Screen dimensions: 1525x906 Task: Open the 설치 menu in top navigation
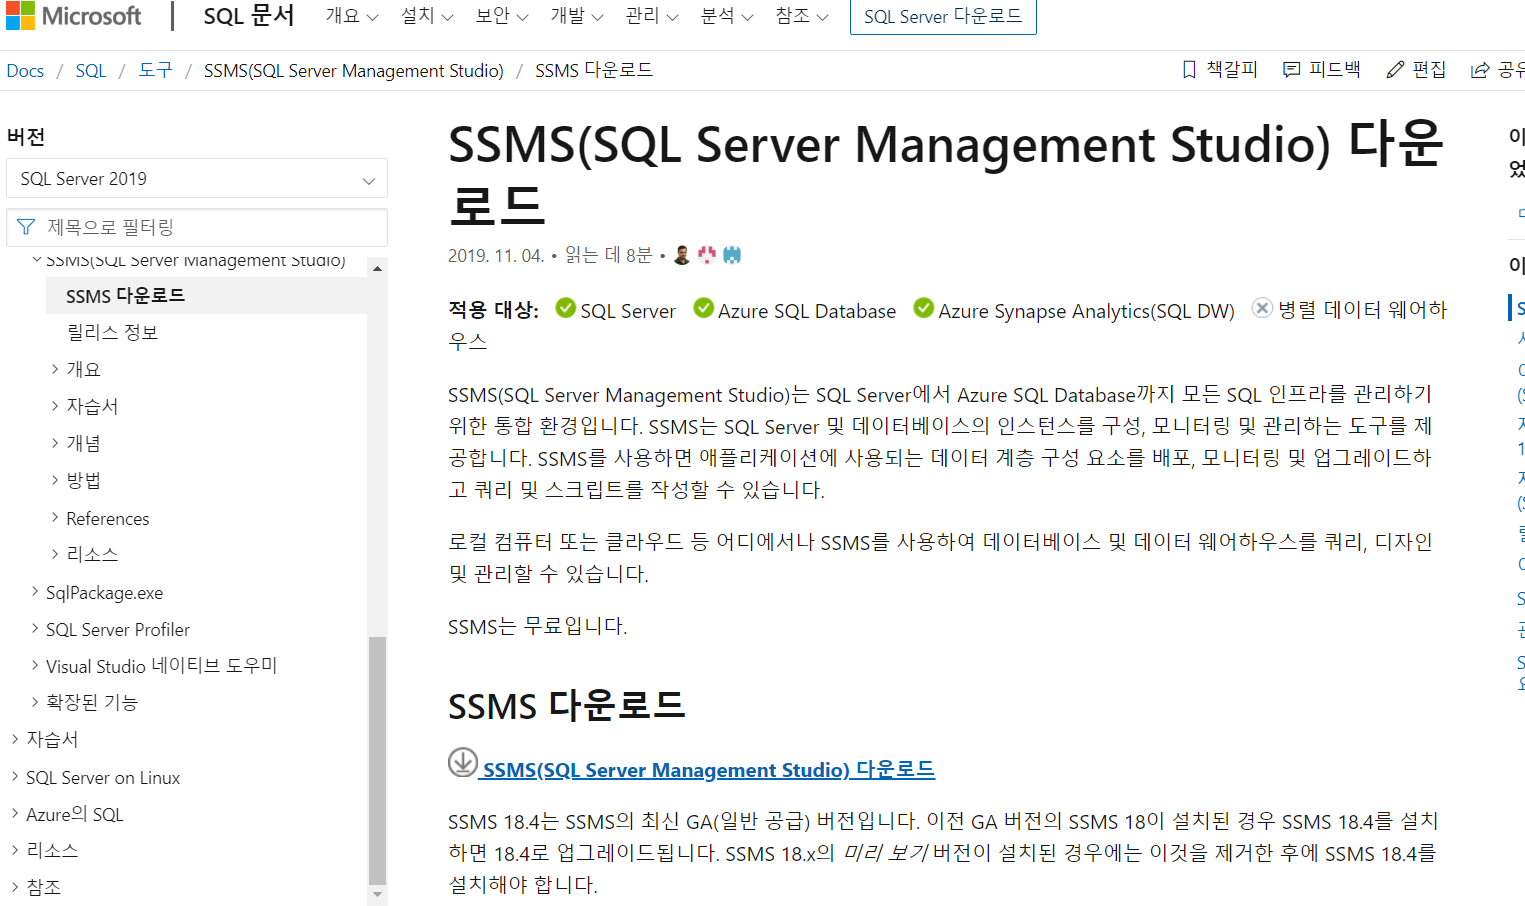427,16
